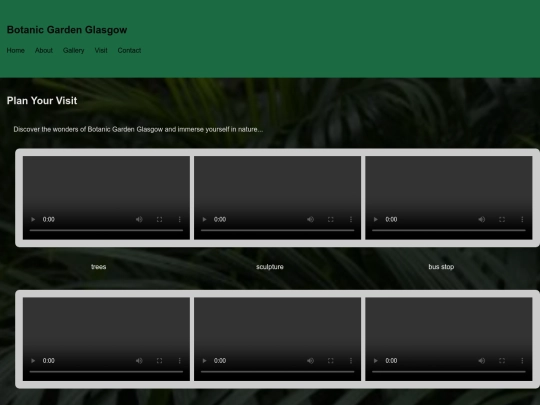Open fullscreen for the trees video
The width and height of the screenshot is (540, 405).
pyautogui.click(x=159, y=219)
